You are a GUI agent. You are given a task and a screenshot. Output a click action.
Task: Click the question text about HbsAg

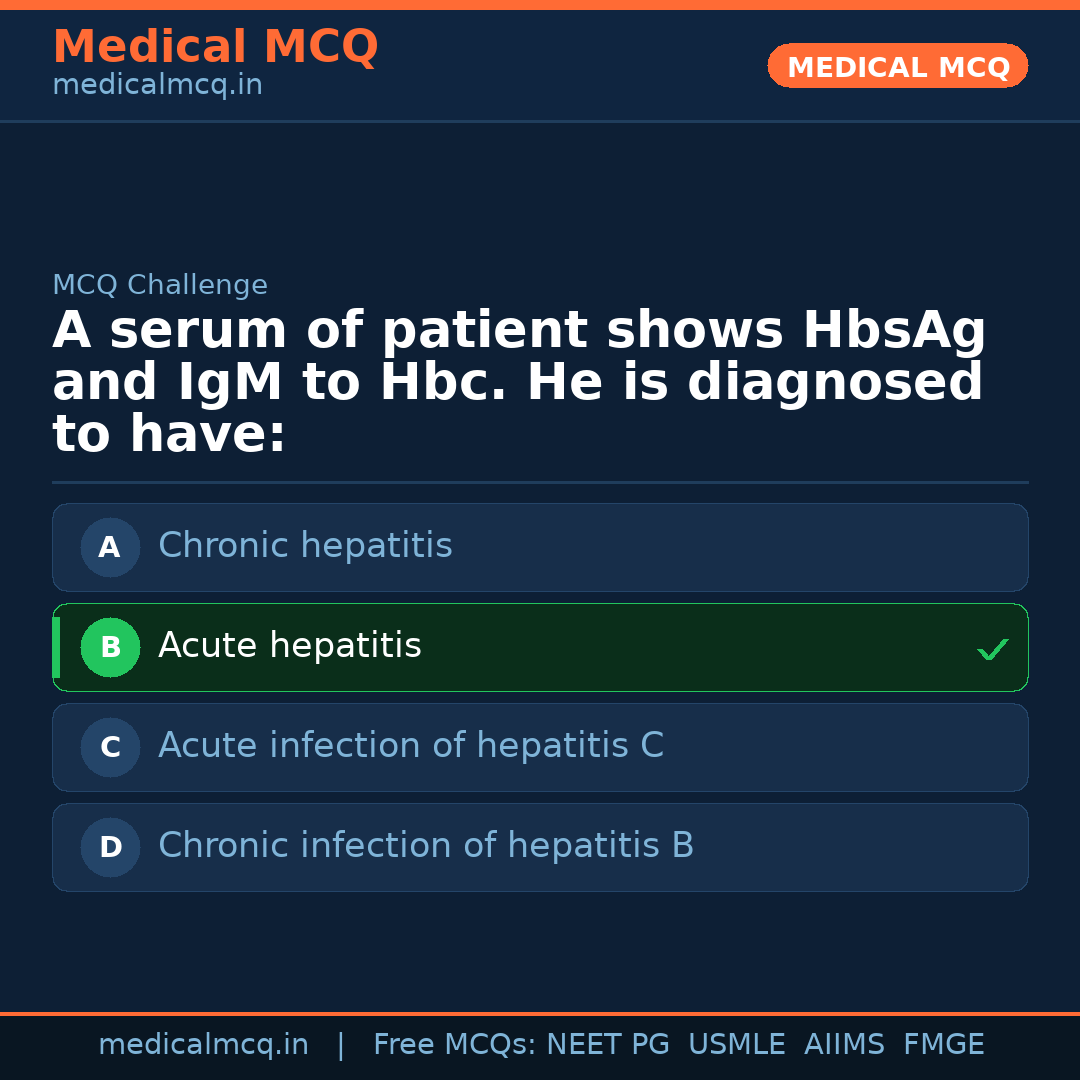pos(520,383)
